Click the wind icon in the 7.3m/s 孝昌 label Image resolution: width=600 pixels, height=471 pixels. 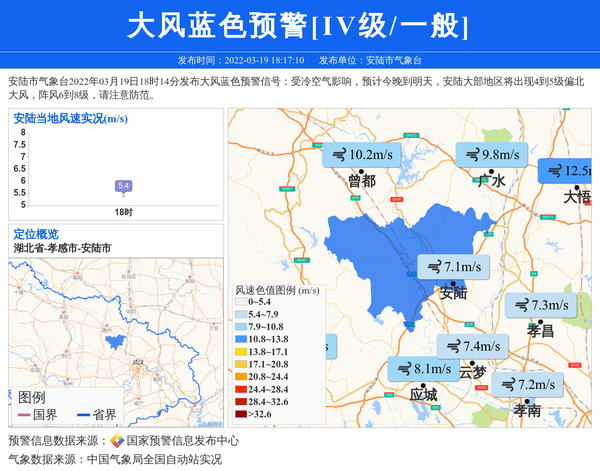521,305
